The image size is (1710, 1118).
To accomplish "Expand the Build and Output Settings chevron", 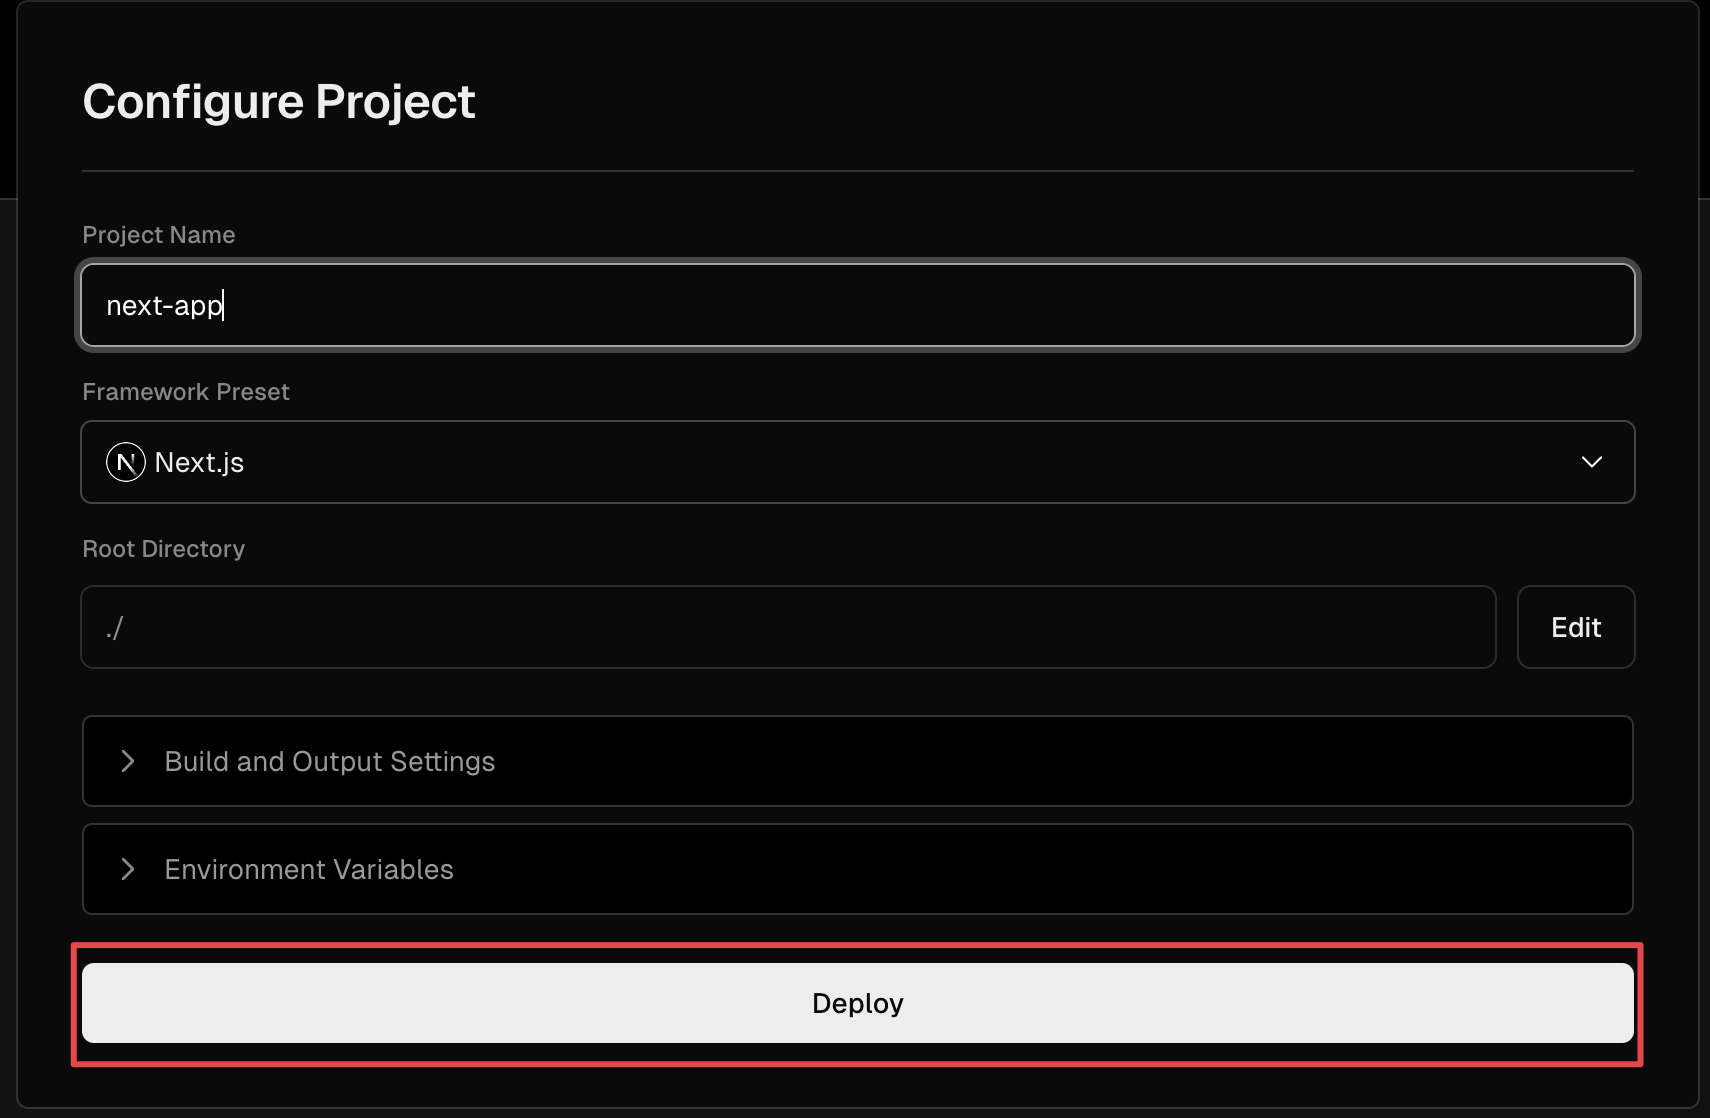I will tap(128, 761).
